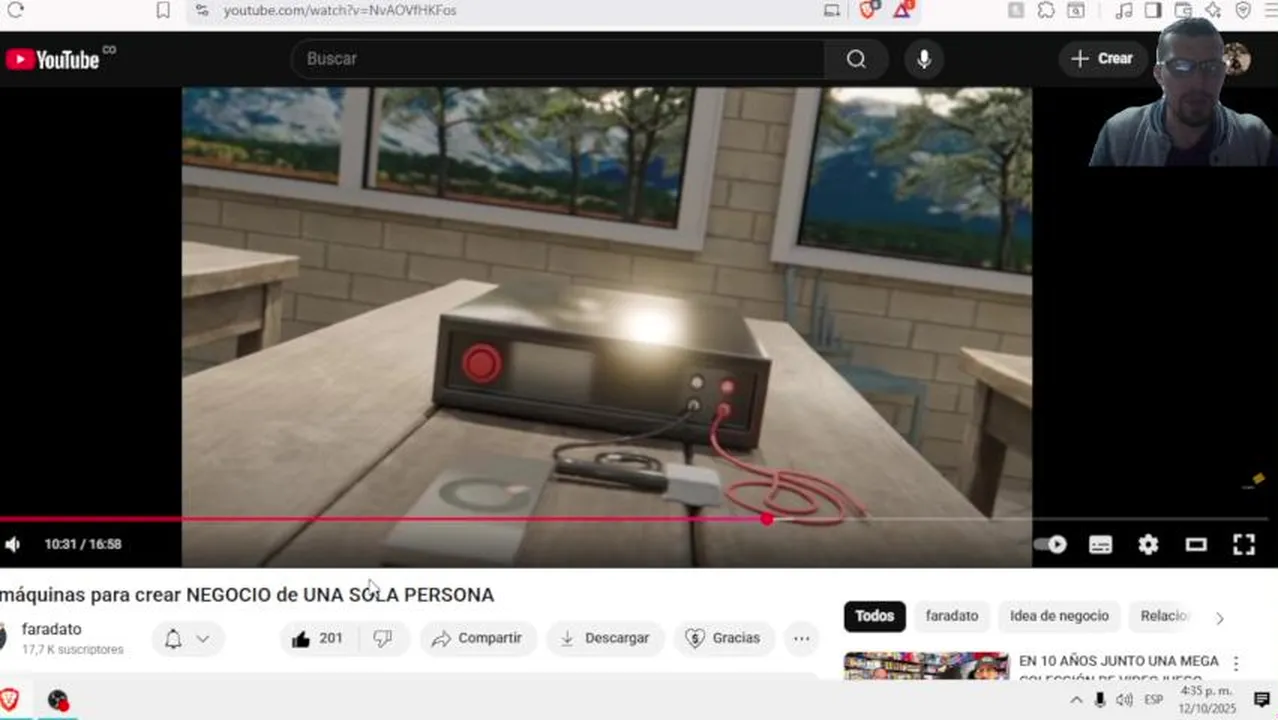This screenshot has height=720, width=1278.
Task: Select the Idea de negocio chip
Action: 1059,616
